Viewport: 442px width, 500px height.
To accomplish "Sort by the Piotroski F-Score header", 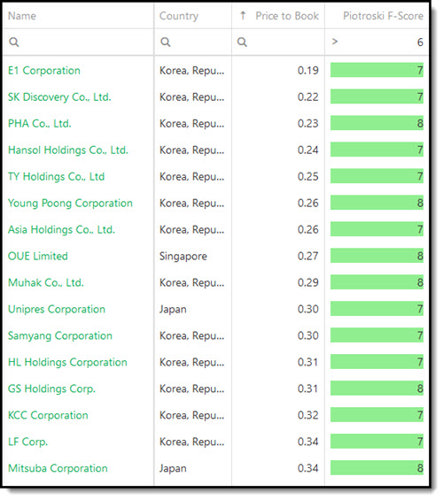I will tap(383, 16).
